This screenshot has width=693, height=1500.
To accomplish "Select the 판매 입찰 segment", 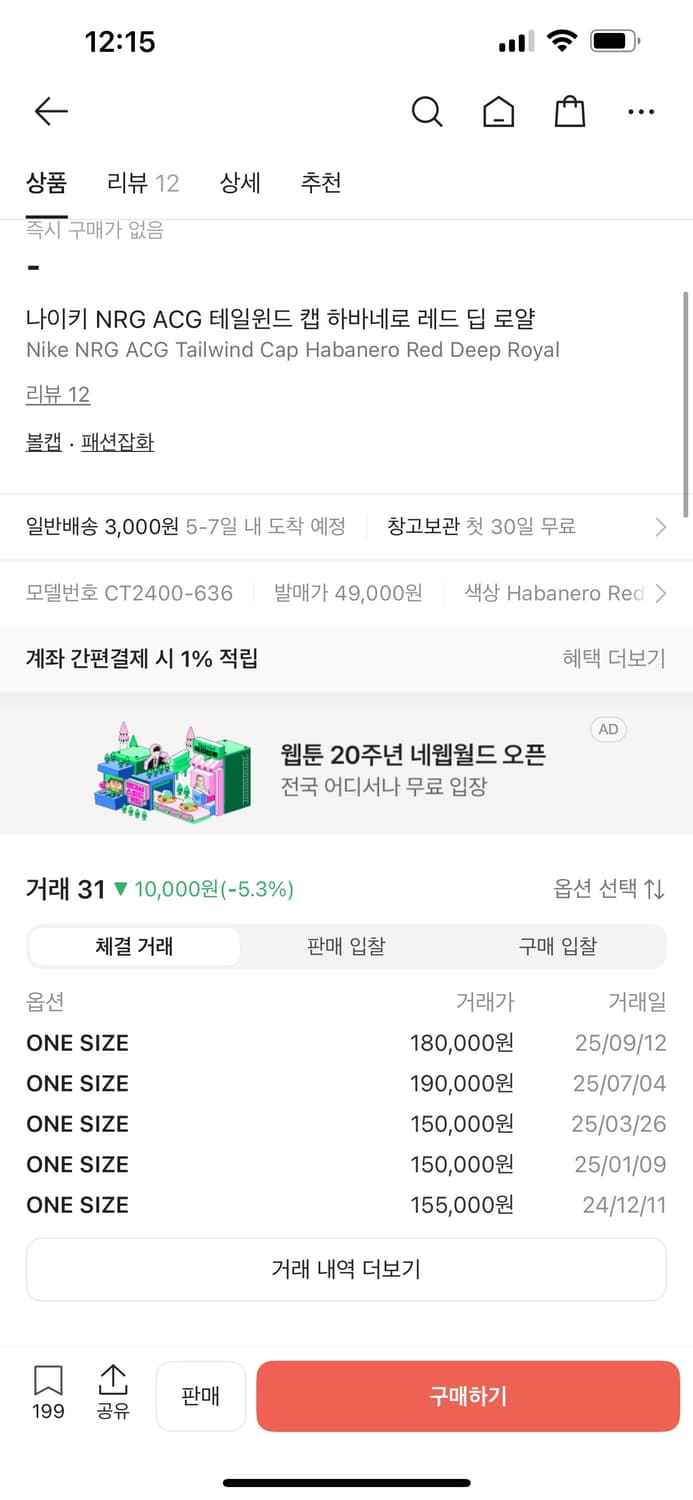I will coord(346,946).
